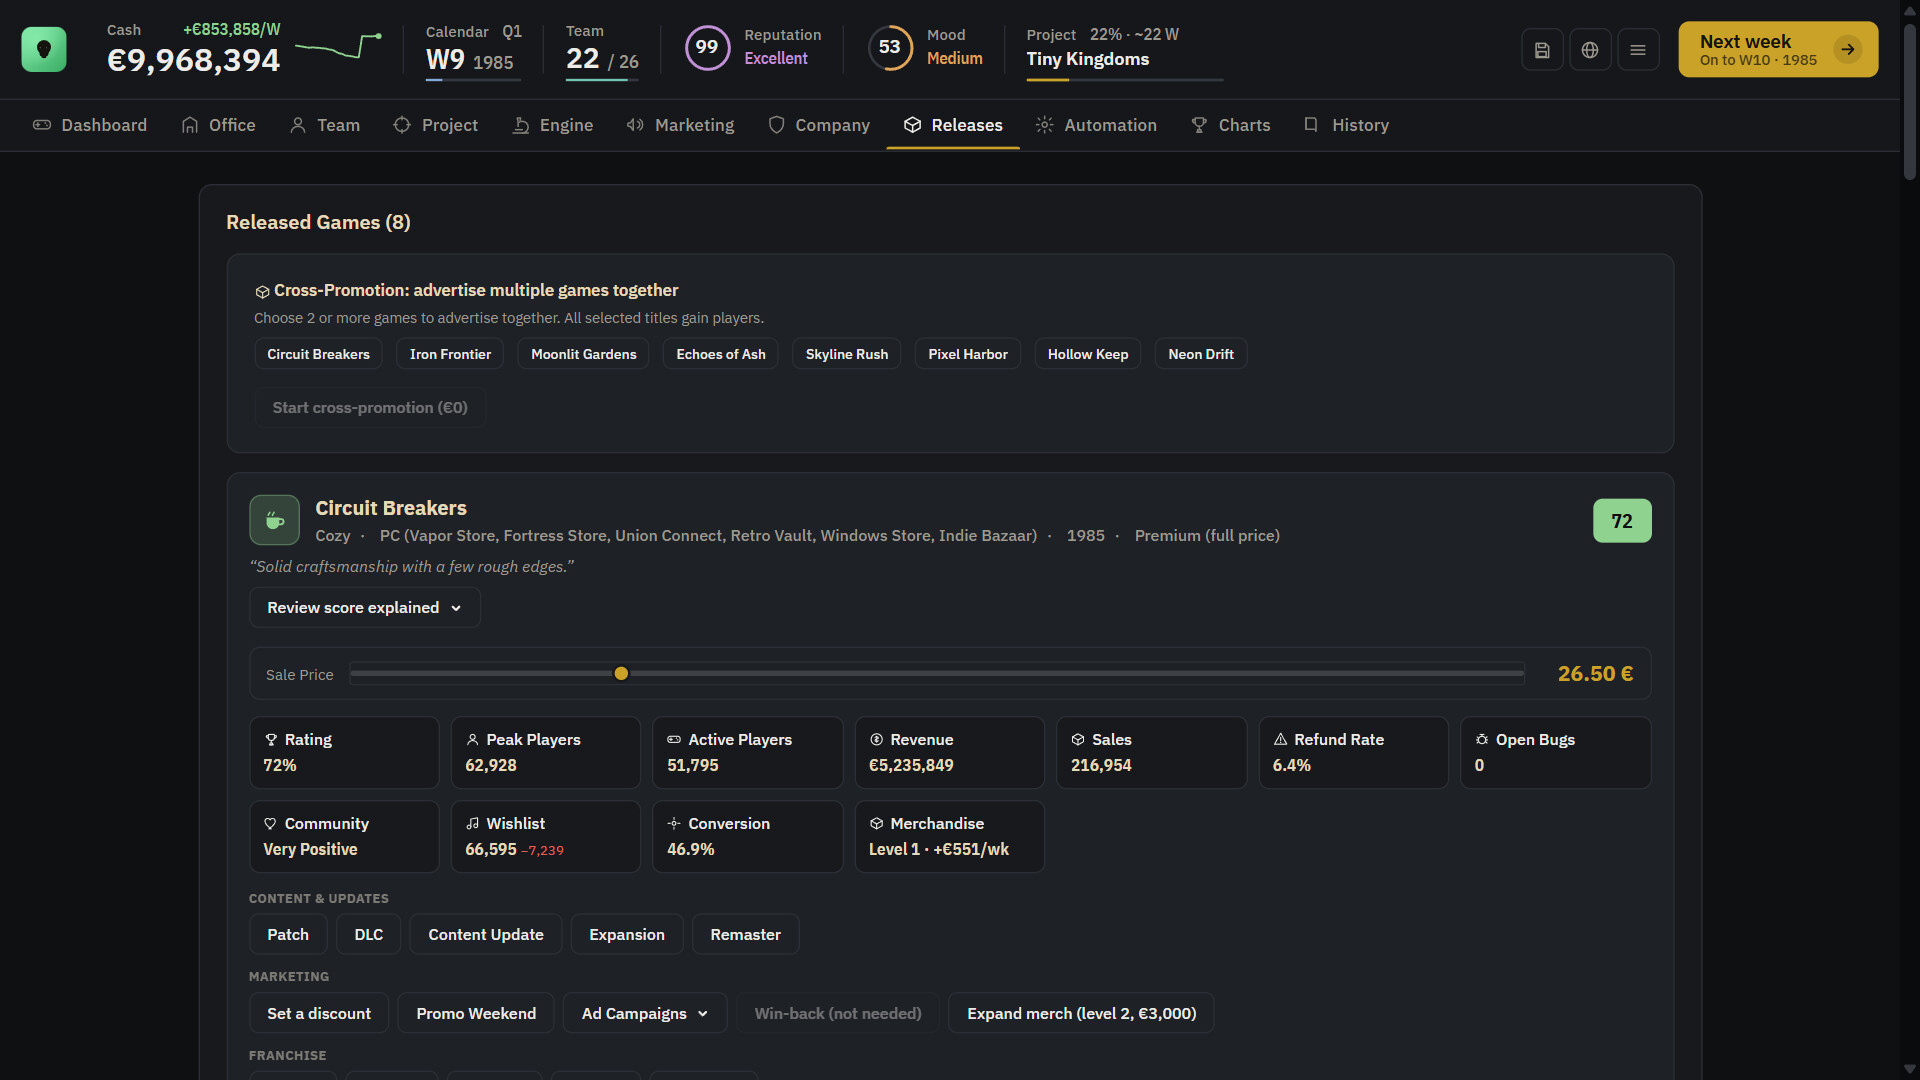Toggle Skyline Rush cross-promotion chip

847,354
